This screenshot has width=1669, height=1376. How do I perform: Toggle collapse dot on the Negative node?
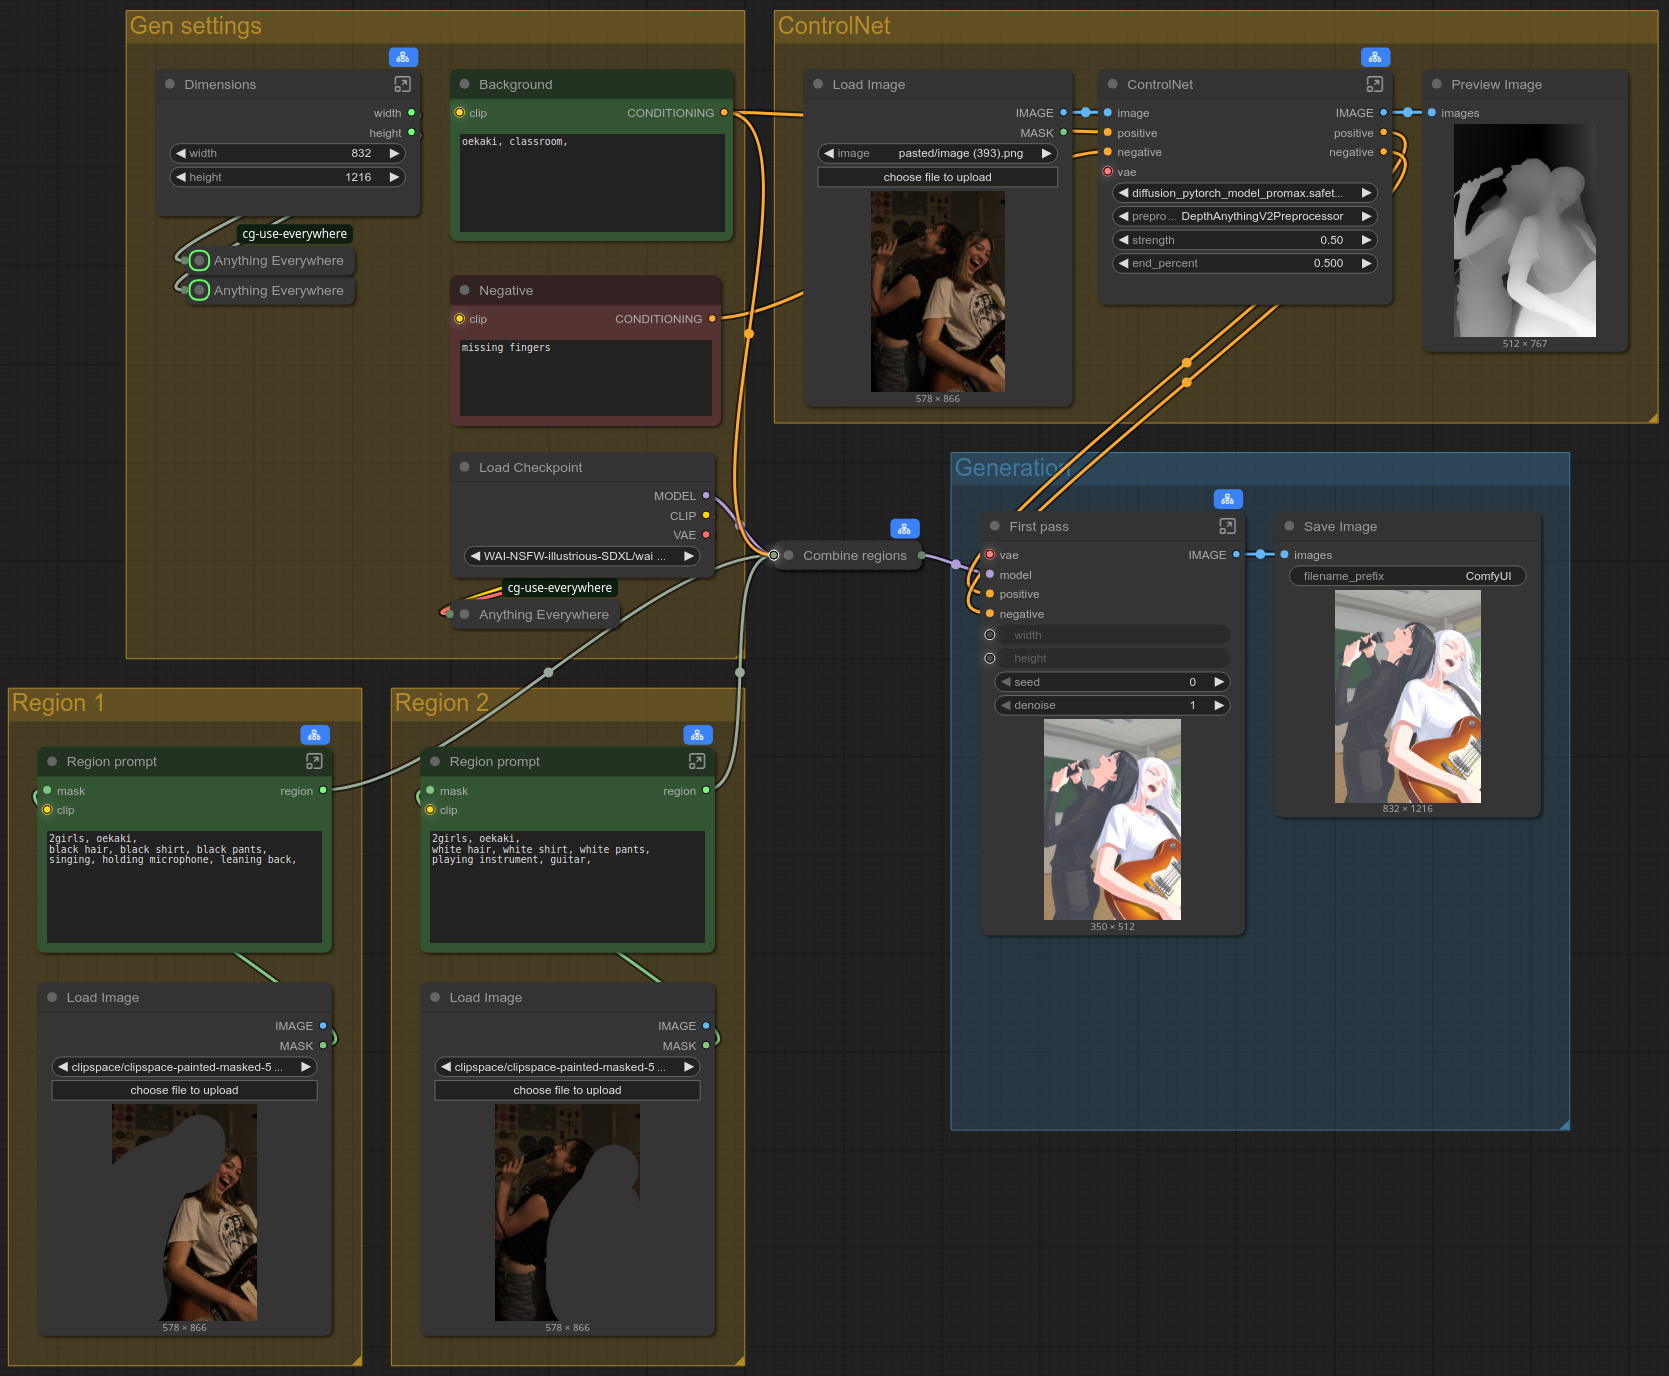tap(465, 291)
